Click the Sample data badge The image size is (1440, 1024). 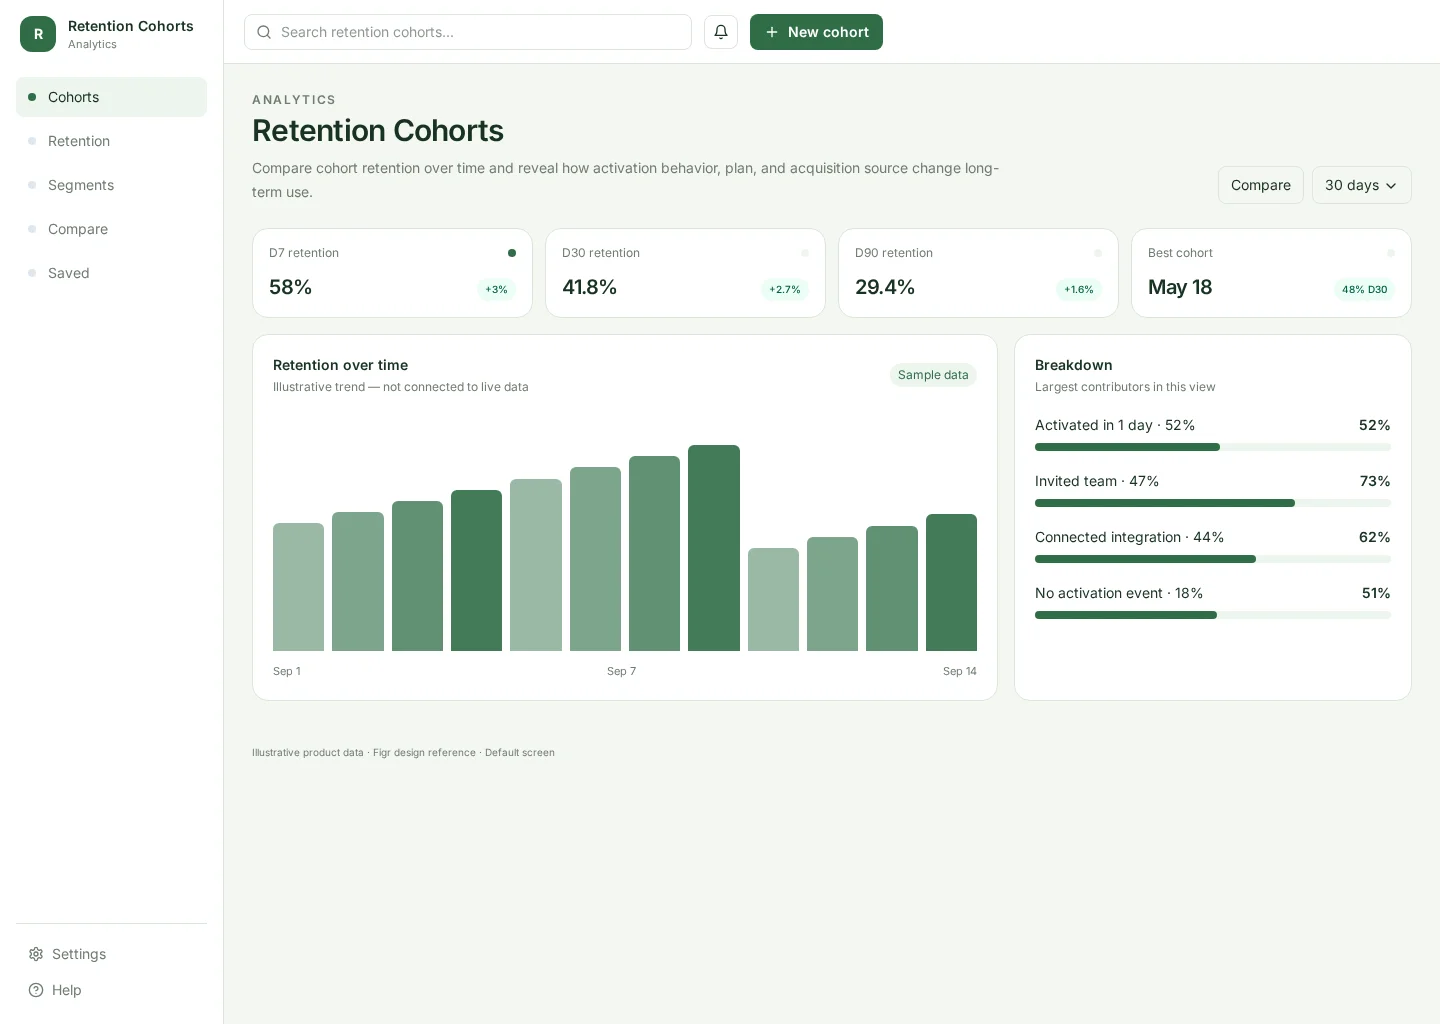point(933,375)
